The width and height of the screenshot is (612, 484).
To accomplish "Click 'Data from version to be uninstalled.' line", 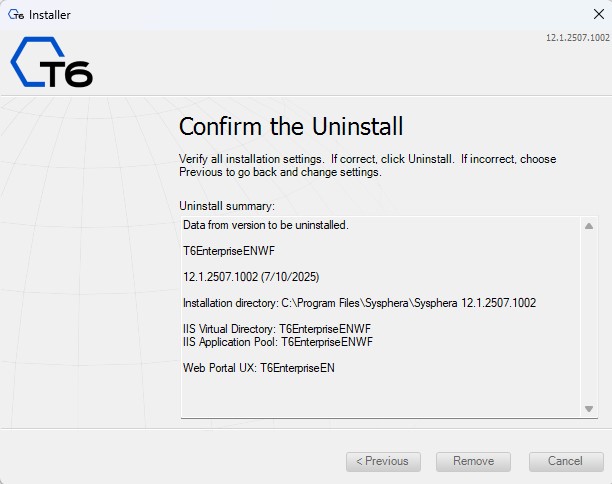I will 265,225.
